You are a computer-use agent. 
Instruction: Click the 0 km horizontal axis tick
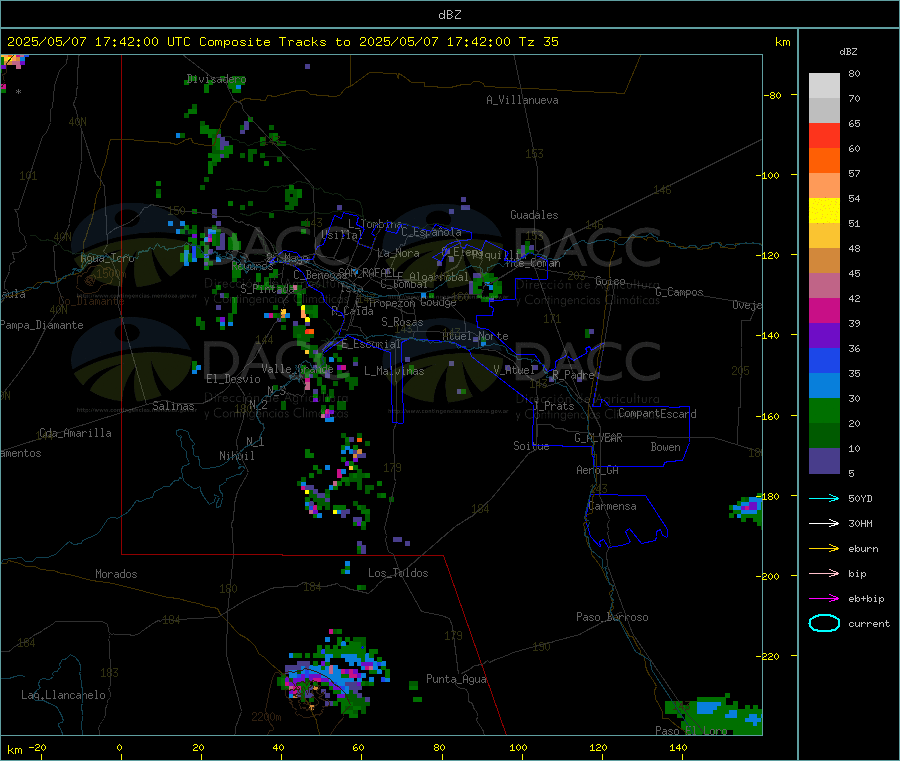pyautogui.click(x=119, y=748)
